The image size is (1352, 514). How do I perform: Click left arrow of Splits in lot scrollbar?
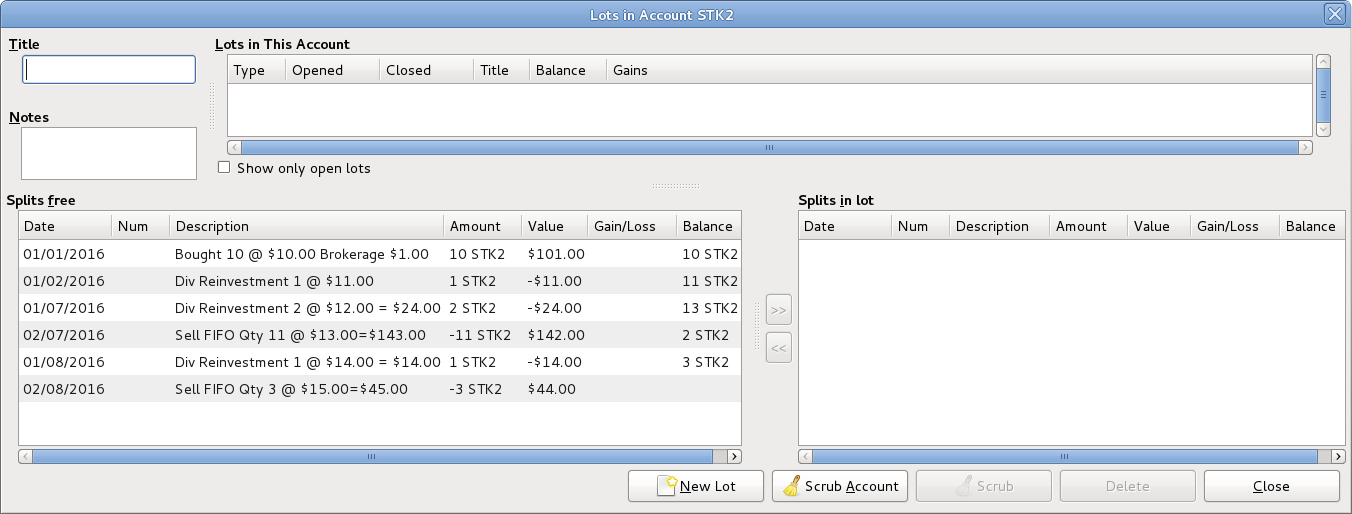tap(806, 457)
